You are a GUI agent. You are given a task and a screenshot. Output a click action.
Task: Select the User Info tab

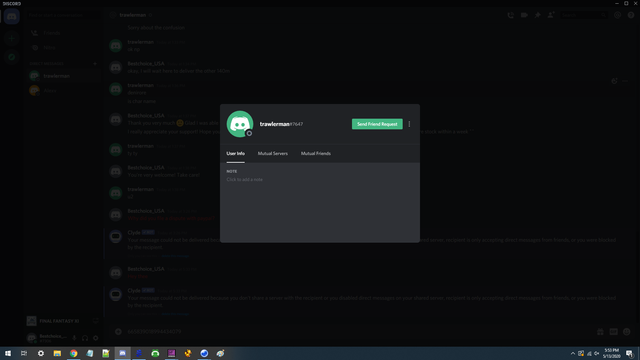pos(236,153)
